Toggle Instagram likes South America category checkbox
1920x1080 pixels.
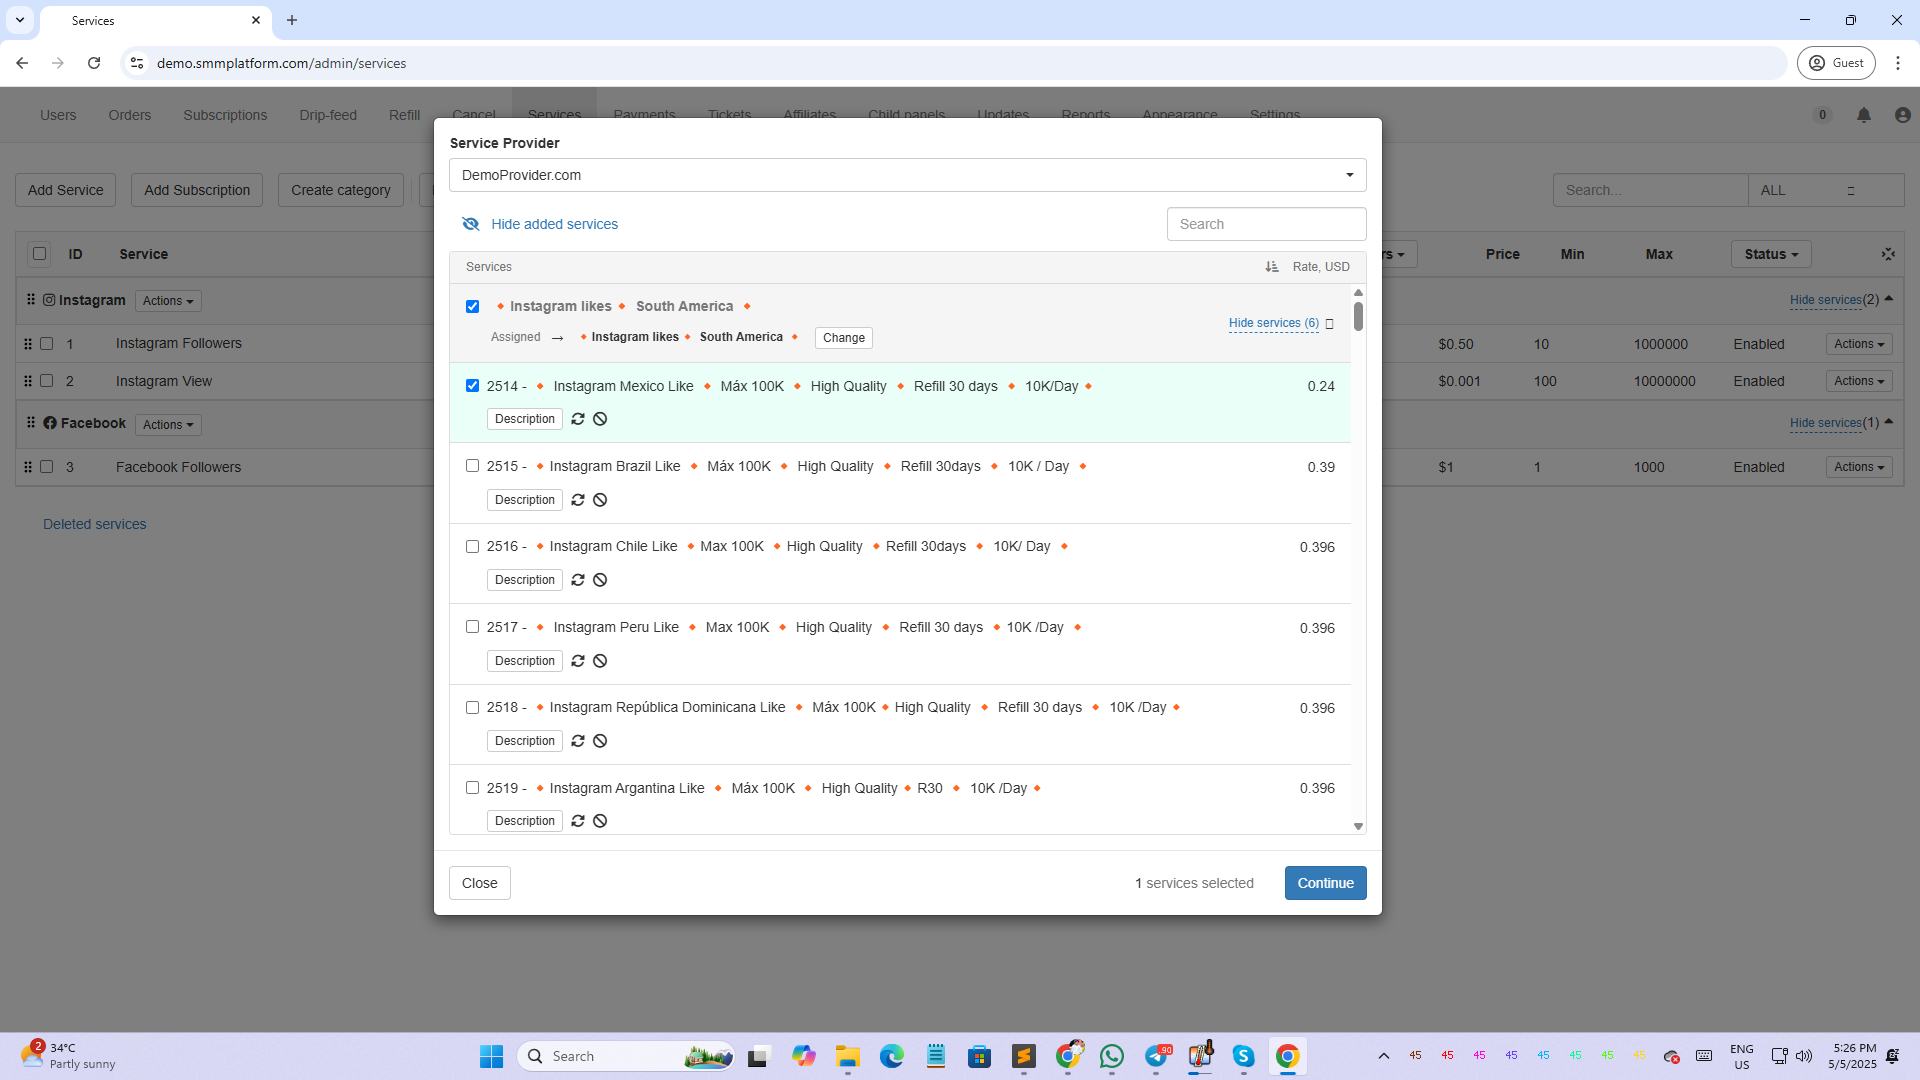472,307
